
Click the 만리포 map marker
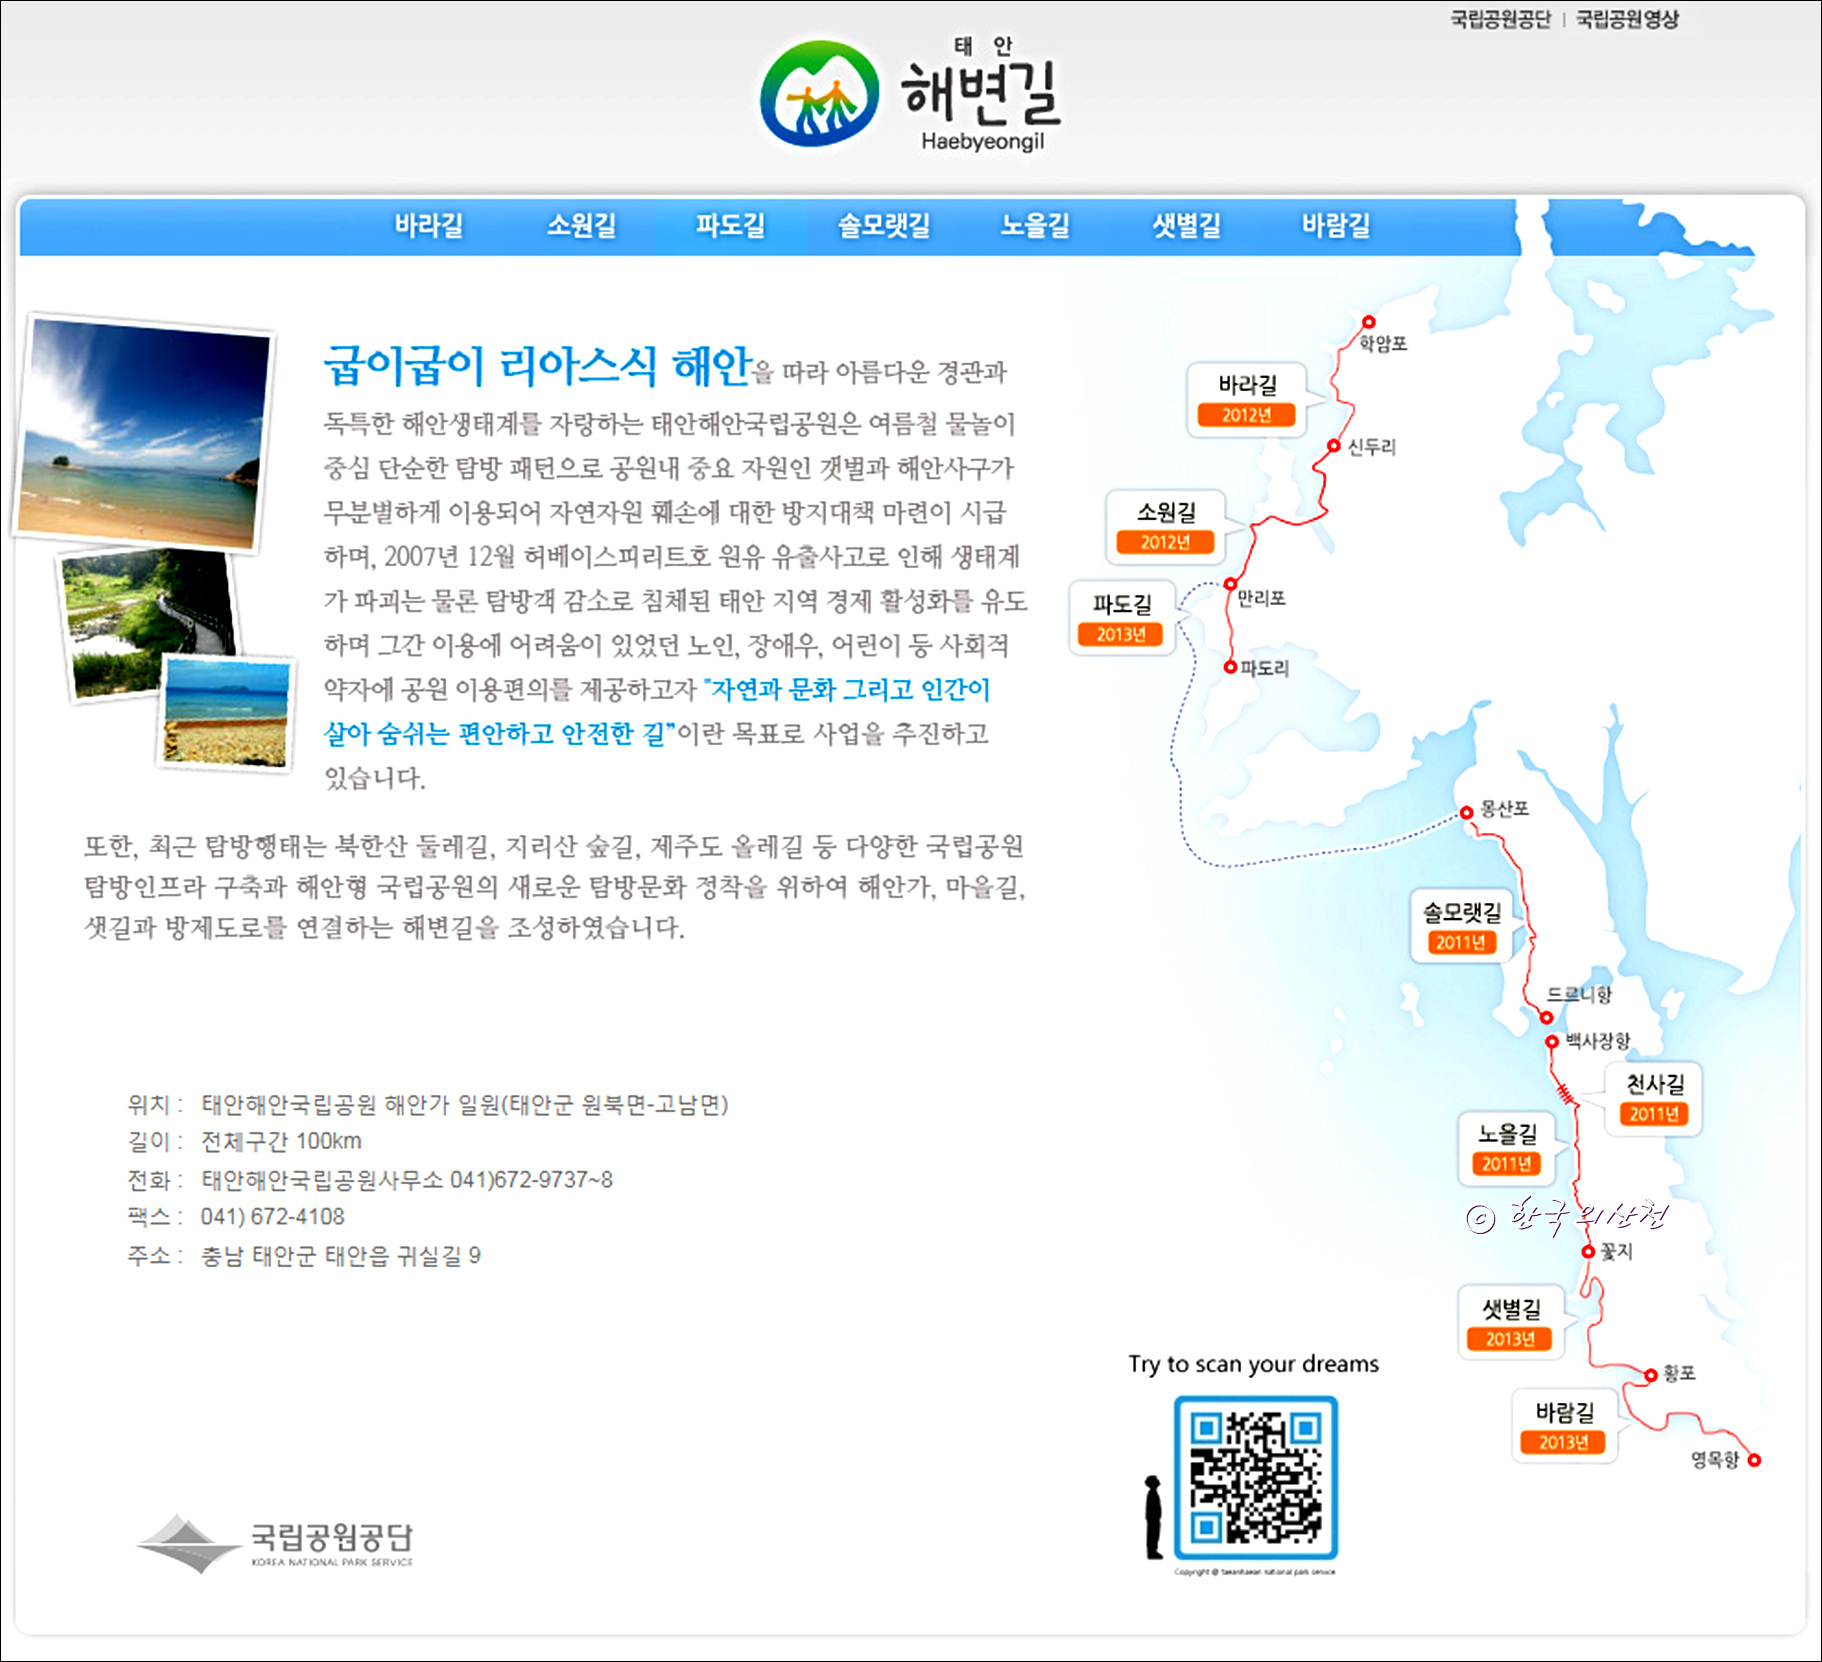pyautogui.click(x=1231, y=584)
